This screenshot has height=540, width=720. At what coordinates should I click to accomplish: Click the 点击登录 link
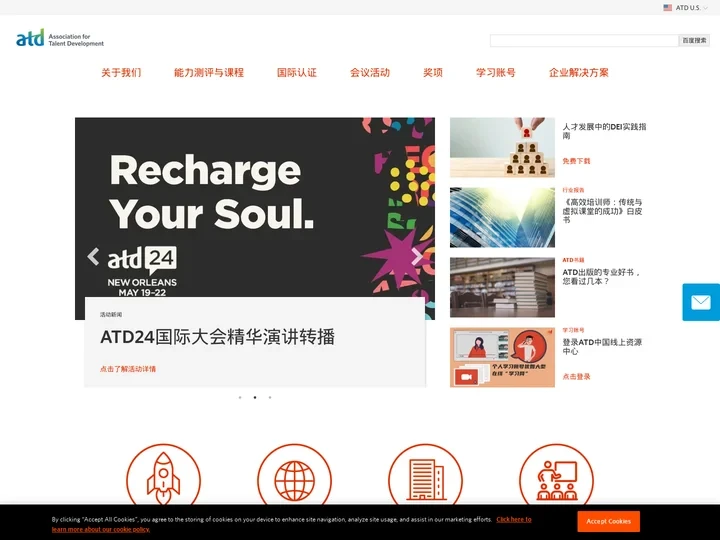click(x=576, y=377)
